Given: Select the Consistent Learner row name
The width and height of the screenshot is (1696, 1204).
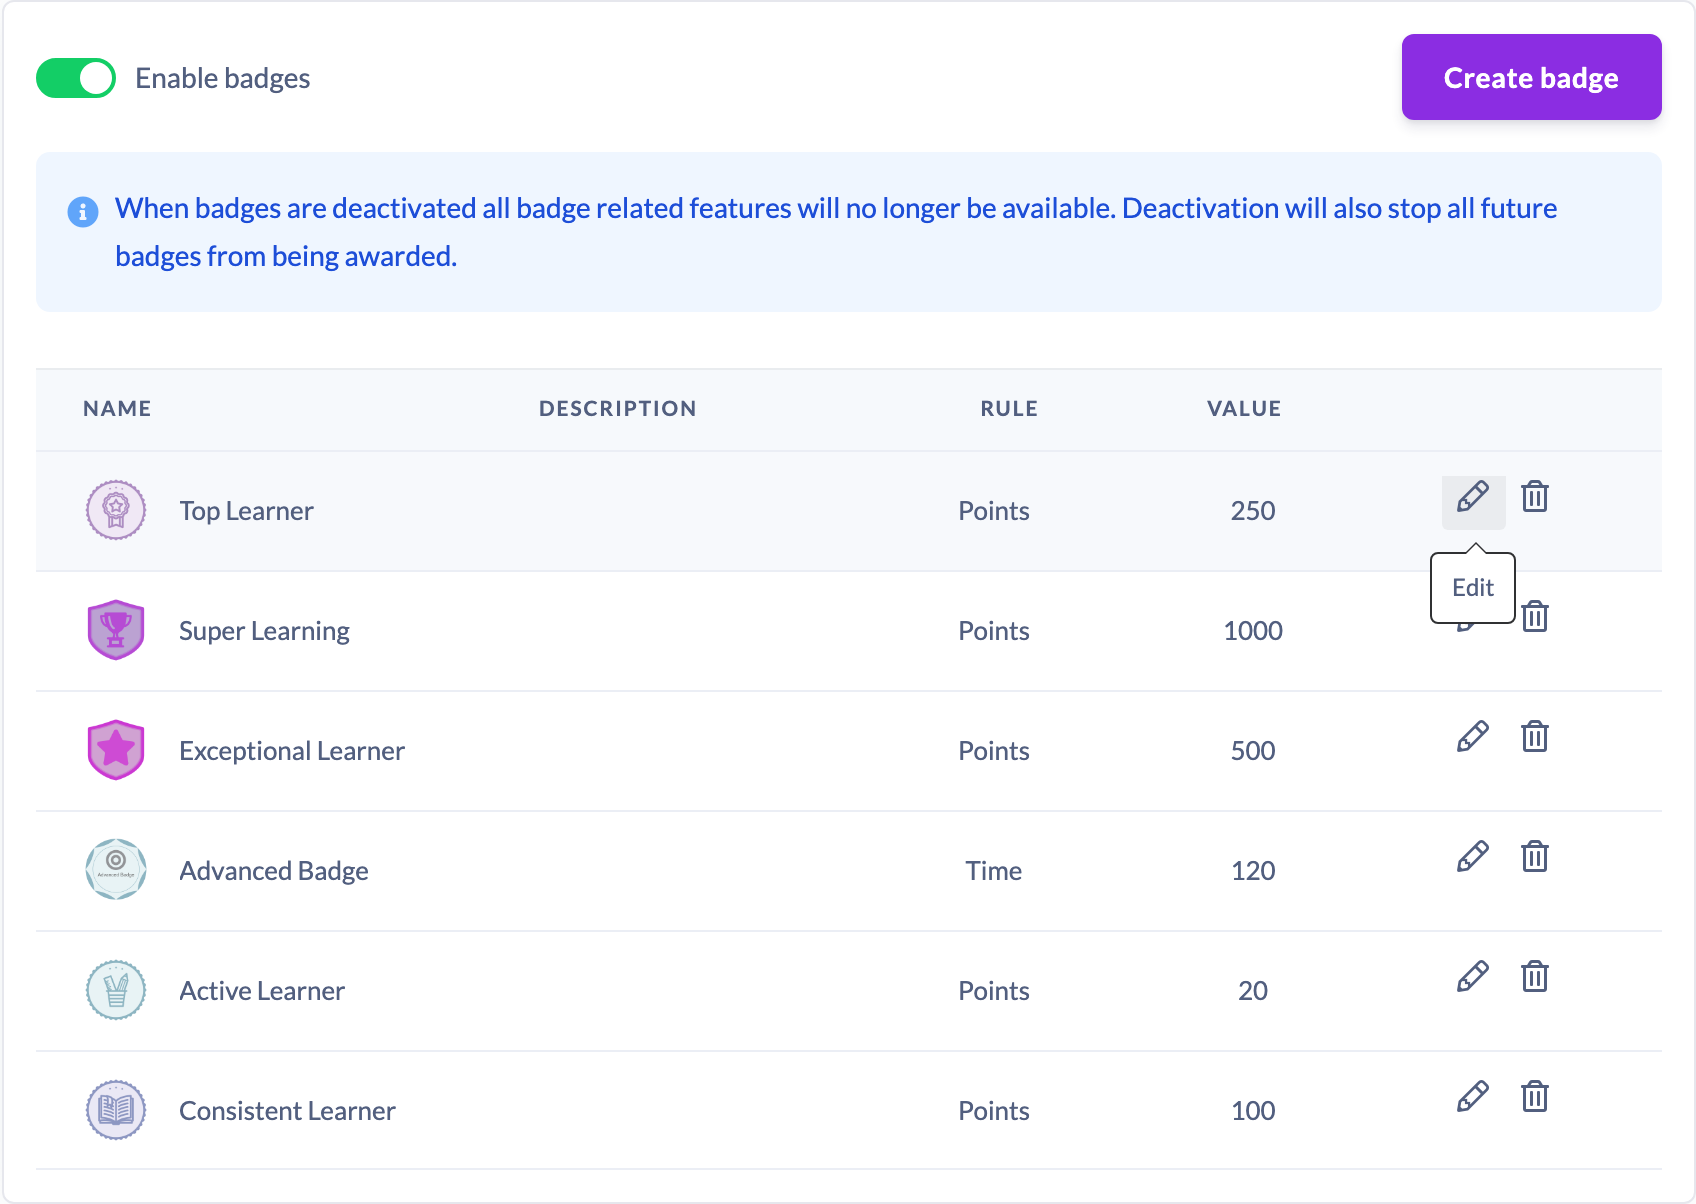Looking at the screenshot, I should (x=287, y=1110).
